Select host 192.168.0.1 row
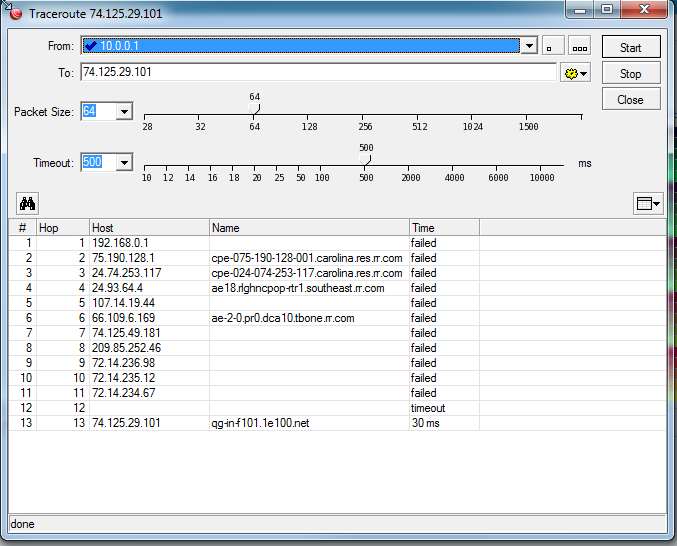Viewport: 677px width, 546px height. (337, 243)
